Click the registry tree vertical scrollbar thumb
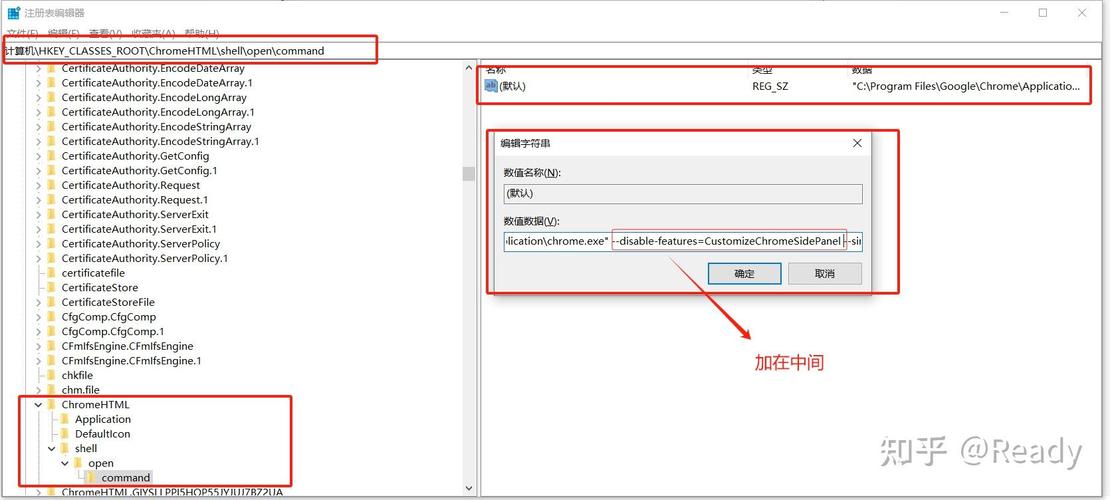The height and width of the screenshot is (500, 1110). coord(467,173)
